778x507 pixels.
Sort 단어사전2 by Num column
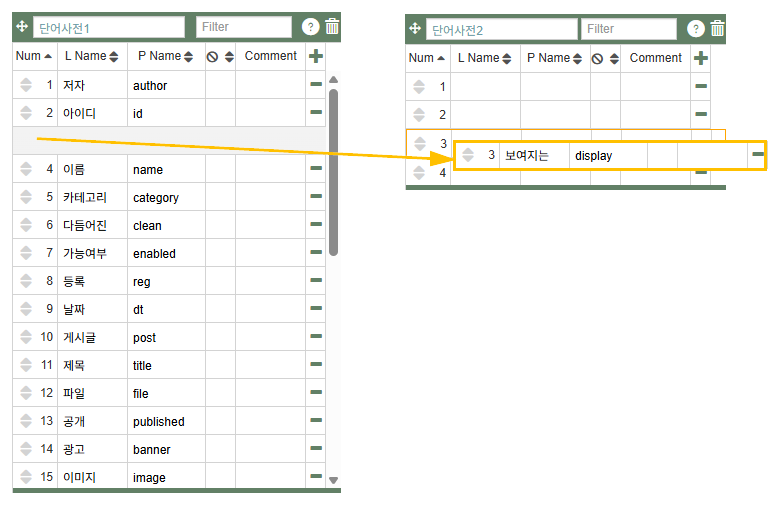point(427,58)
